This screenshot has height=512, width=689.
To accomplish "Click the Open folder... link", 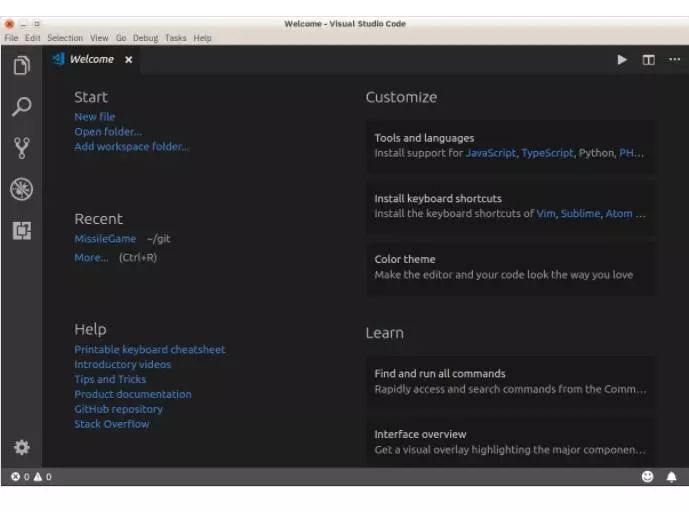I will click(108, 131).
